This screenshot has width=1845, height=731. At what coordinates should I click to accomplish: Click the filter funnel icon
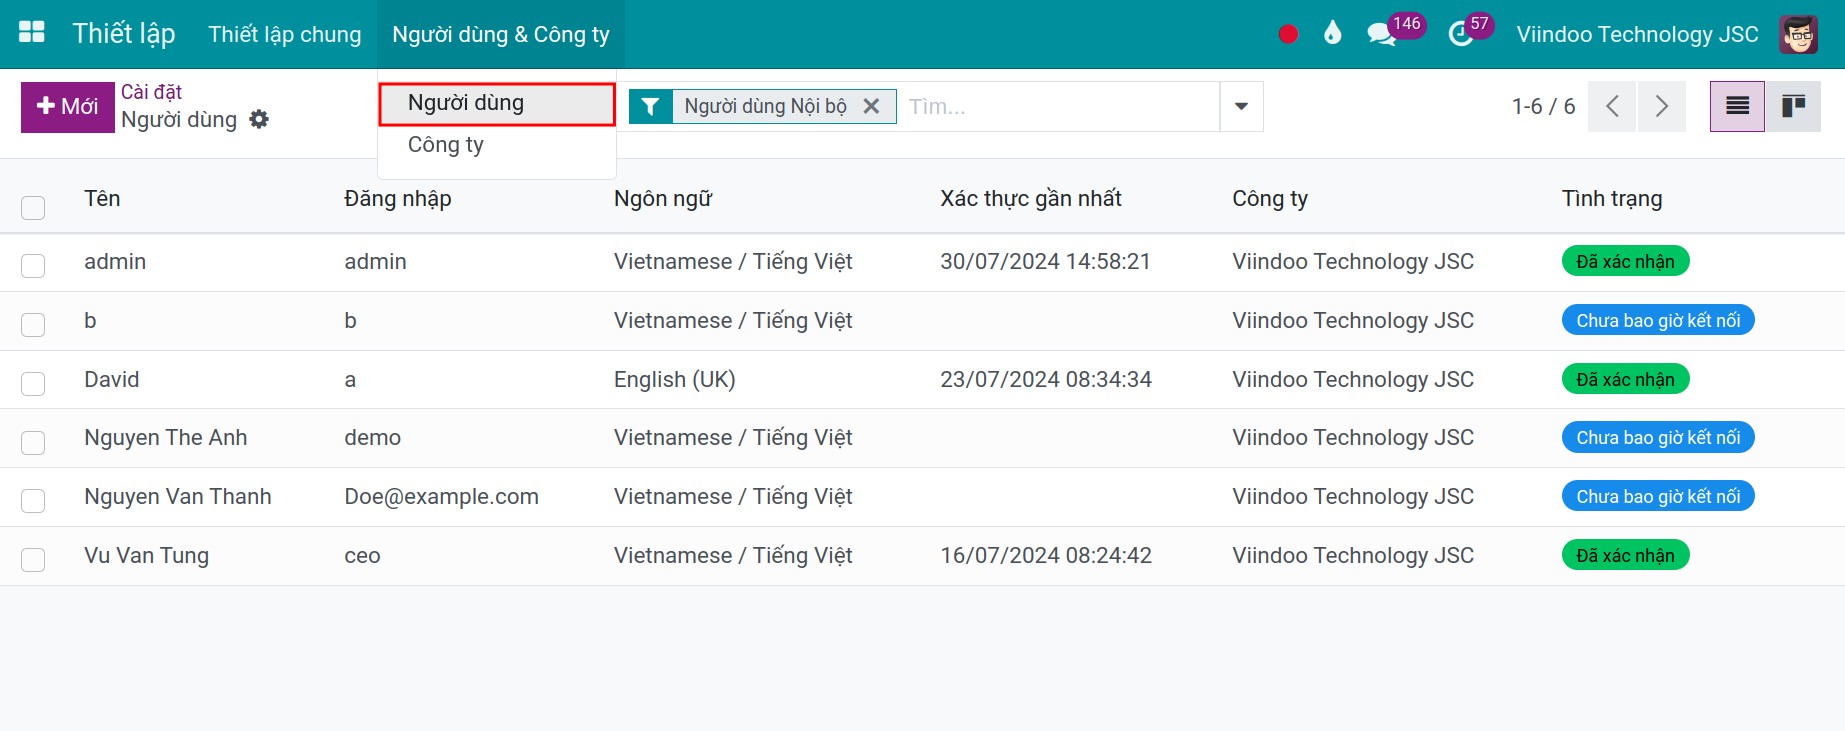click(650, 106)
